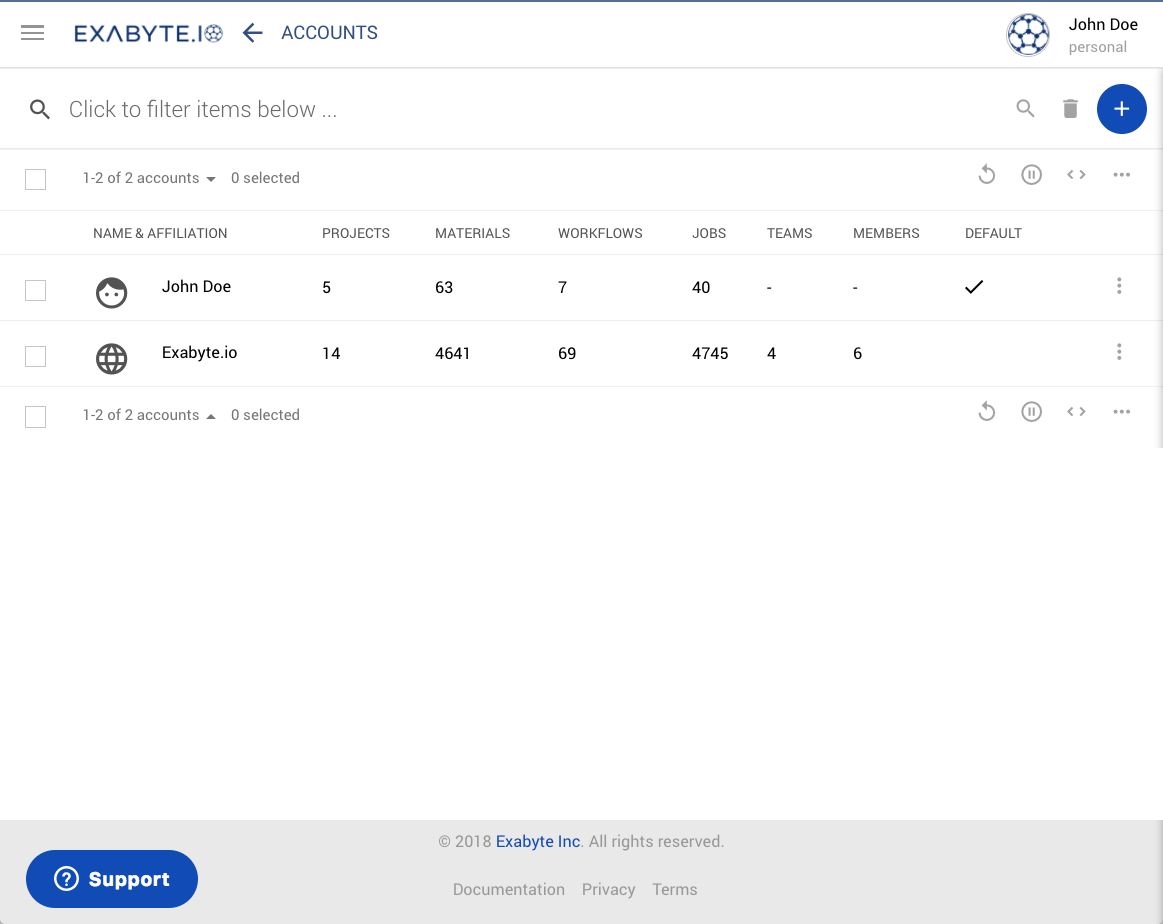Image resolution: width=1163 pixels, height=924 pixels.
Task: Open the navigation hamburger menu
Action: click(32, 32)
